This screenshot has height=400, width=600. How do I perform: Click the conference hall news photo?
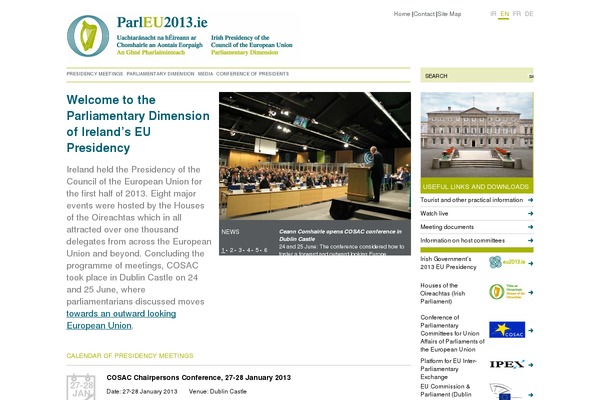click(315, 156)
